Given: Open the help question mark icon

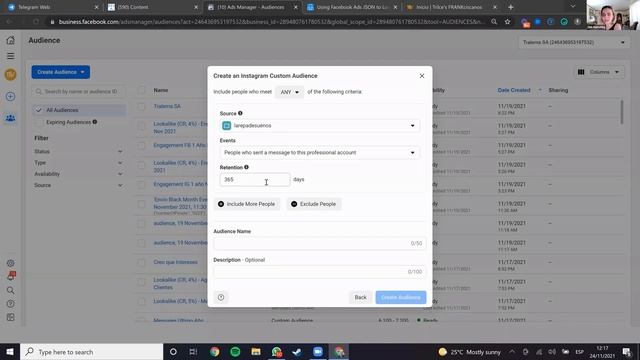Looking at the screenshot, I should pos(11,304).
